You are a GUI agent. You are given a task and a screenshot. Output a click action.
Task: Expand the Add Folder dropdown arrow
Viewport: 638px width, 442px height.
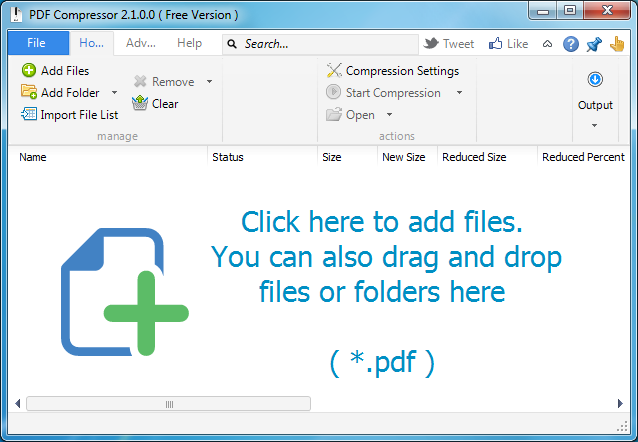click(x=114, y=92)
